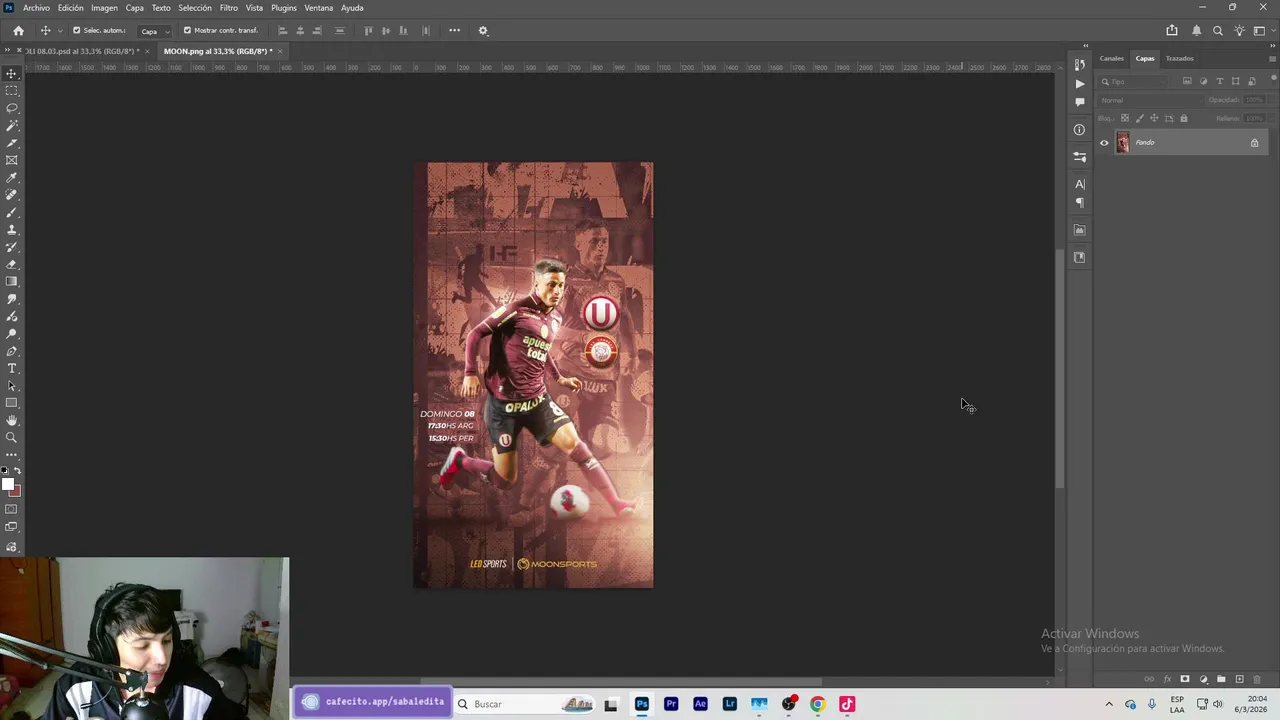
Task: Select the Fondo layer thumbnail
Action: click(x=1123, y=143)
